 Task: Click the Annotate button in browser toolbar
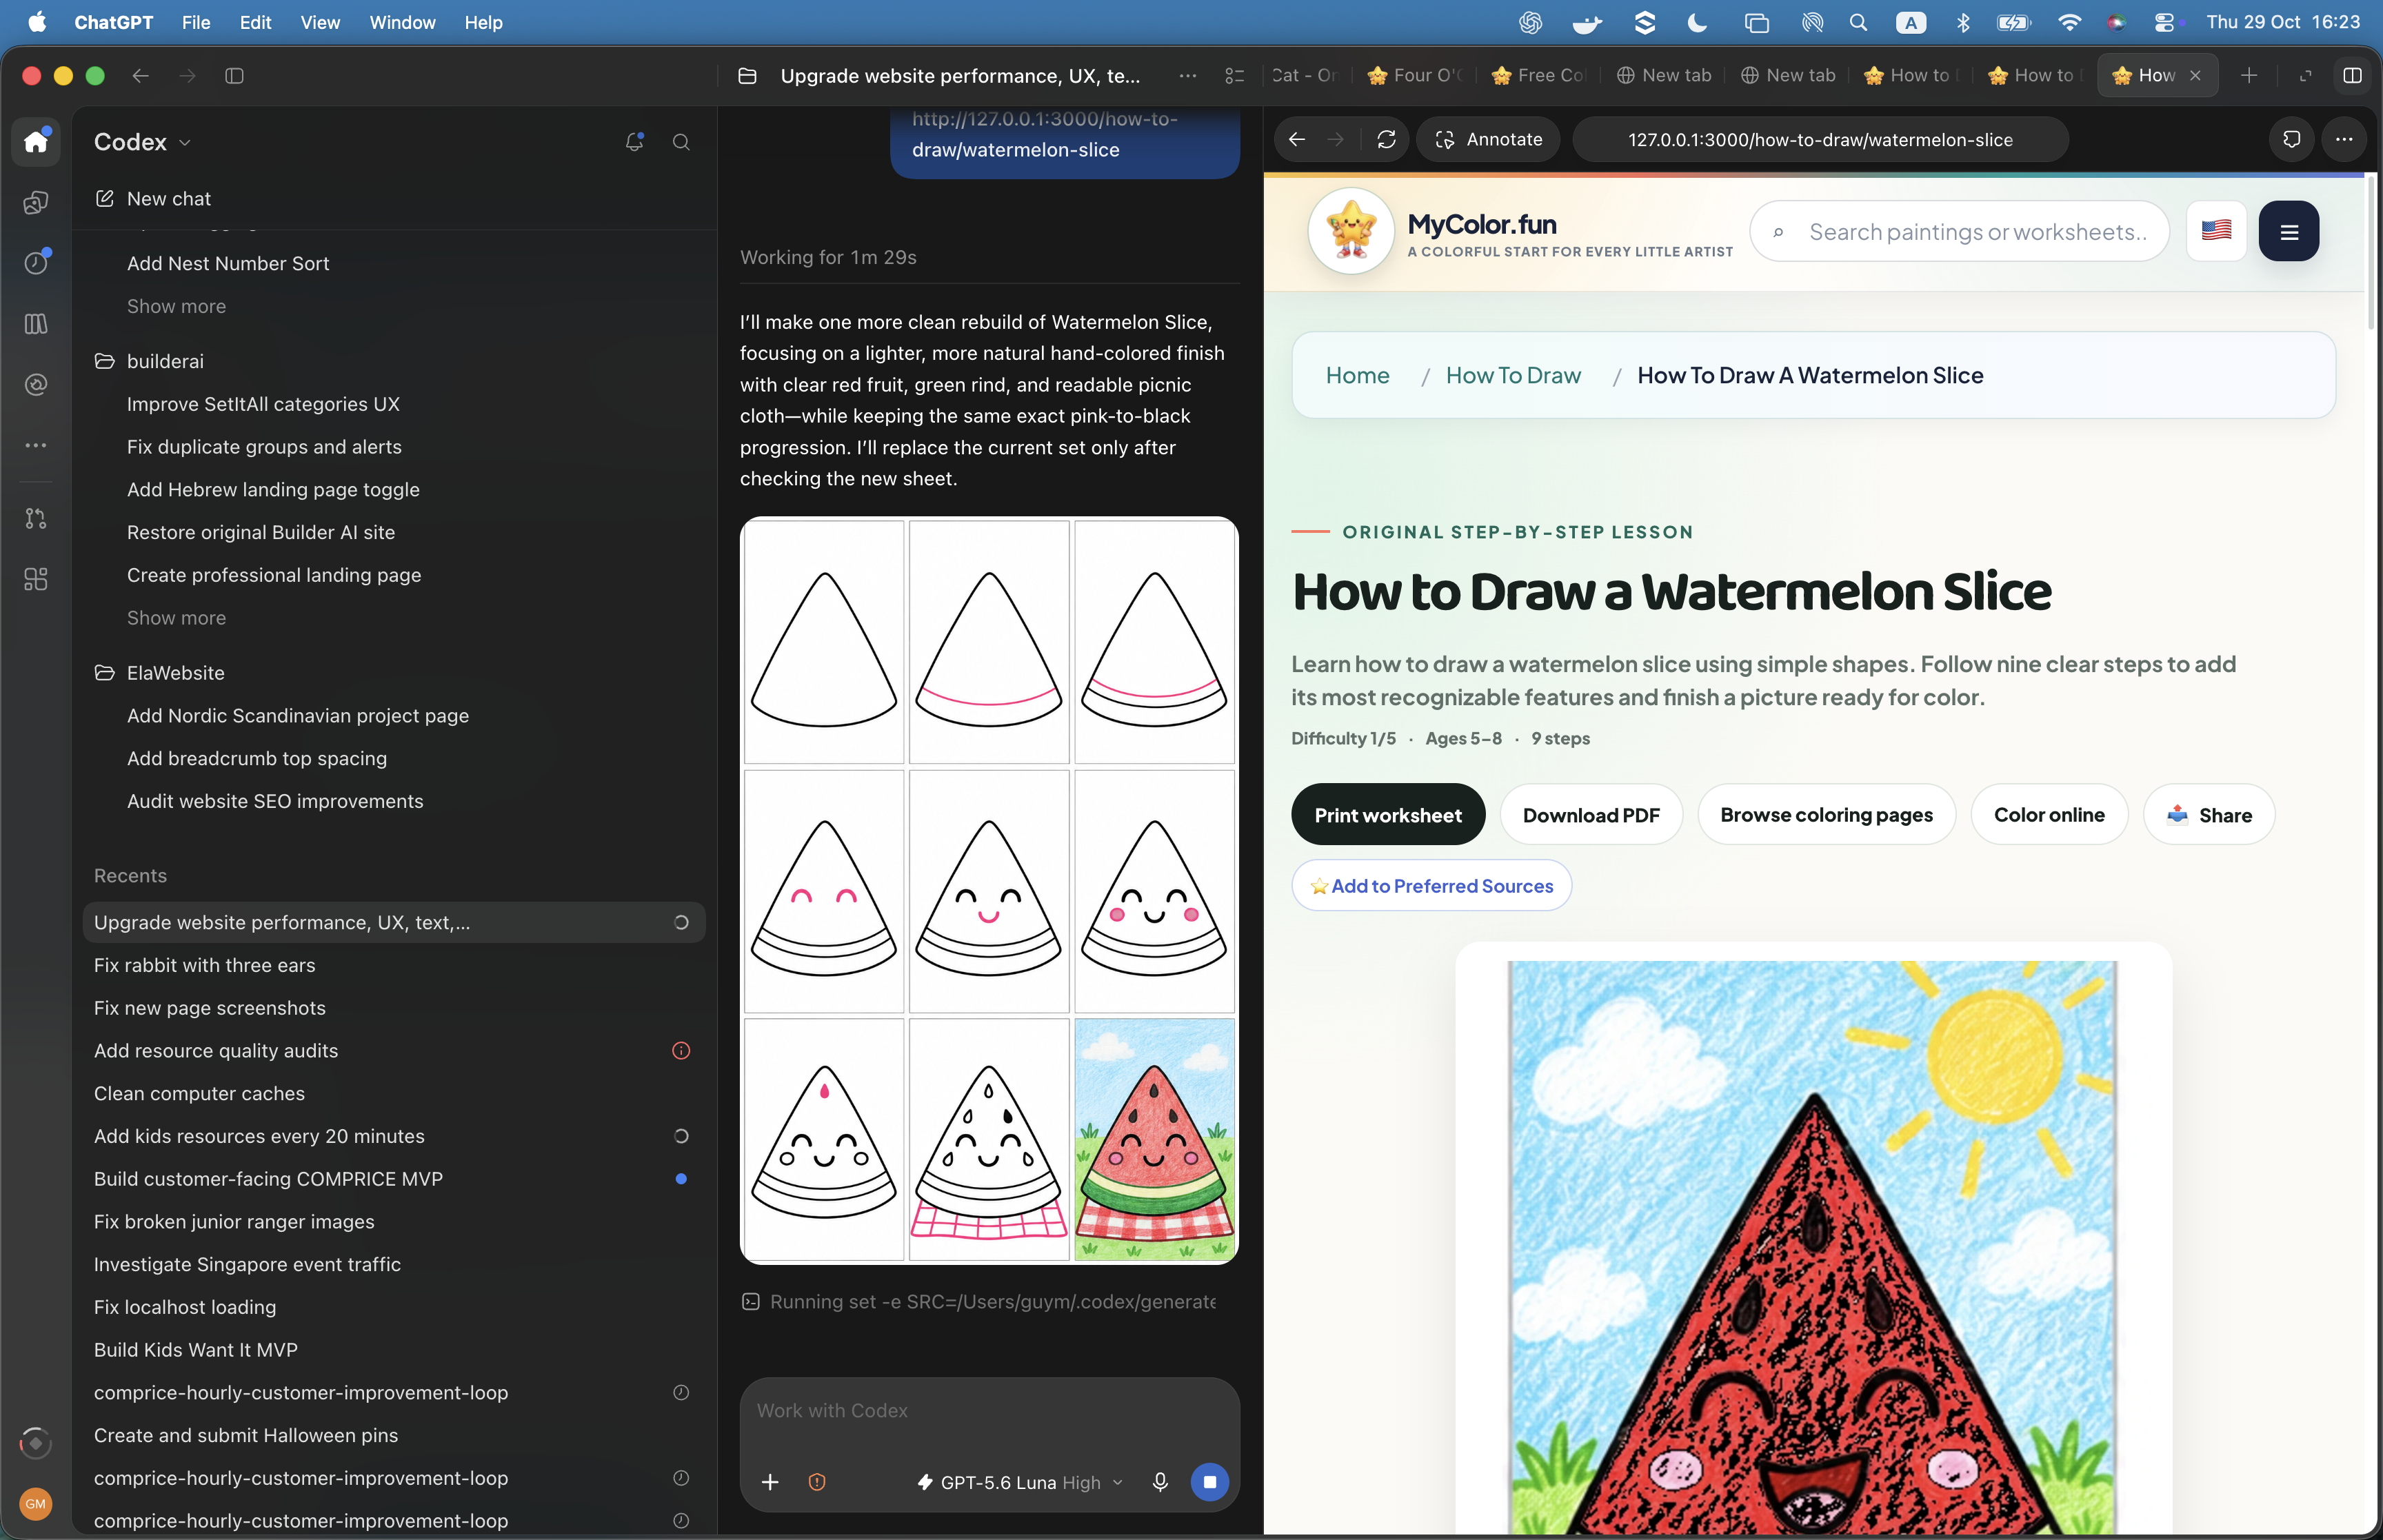pos(1488,139)
